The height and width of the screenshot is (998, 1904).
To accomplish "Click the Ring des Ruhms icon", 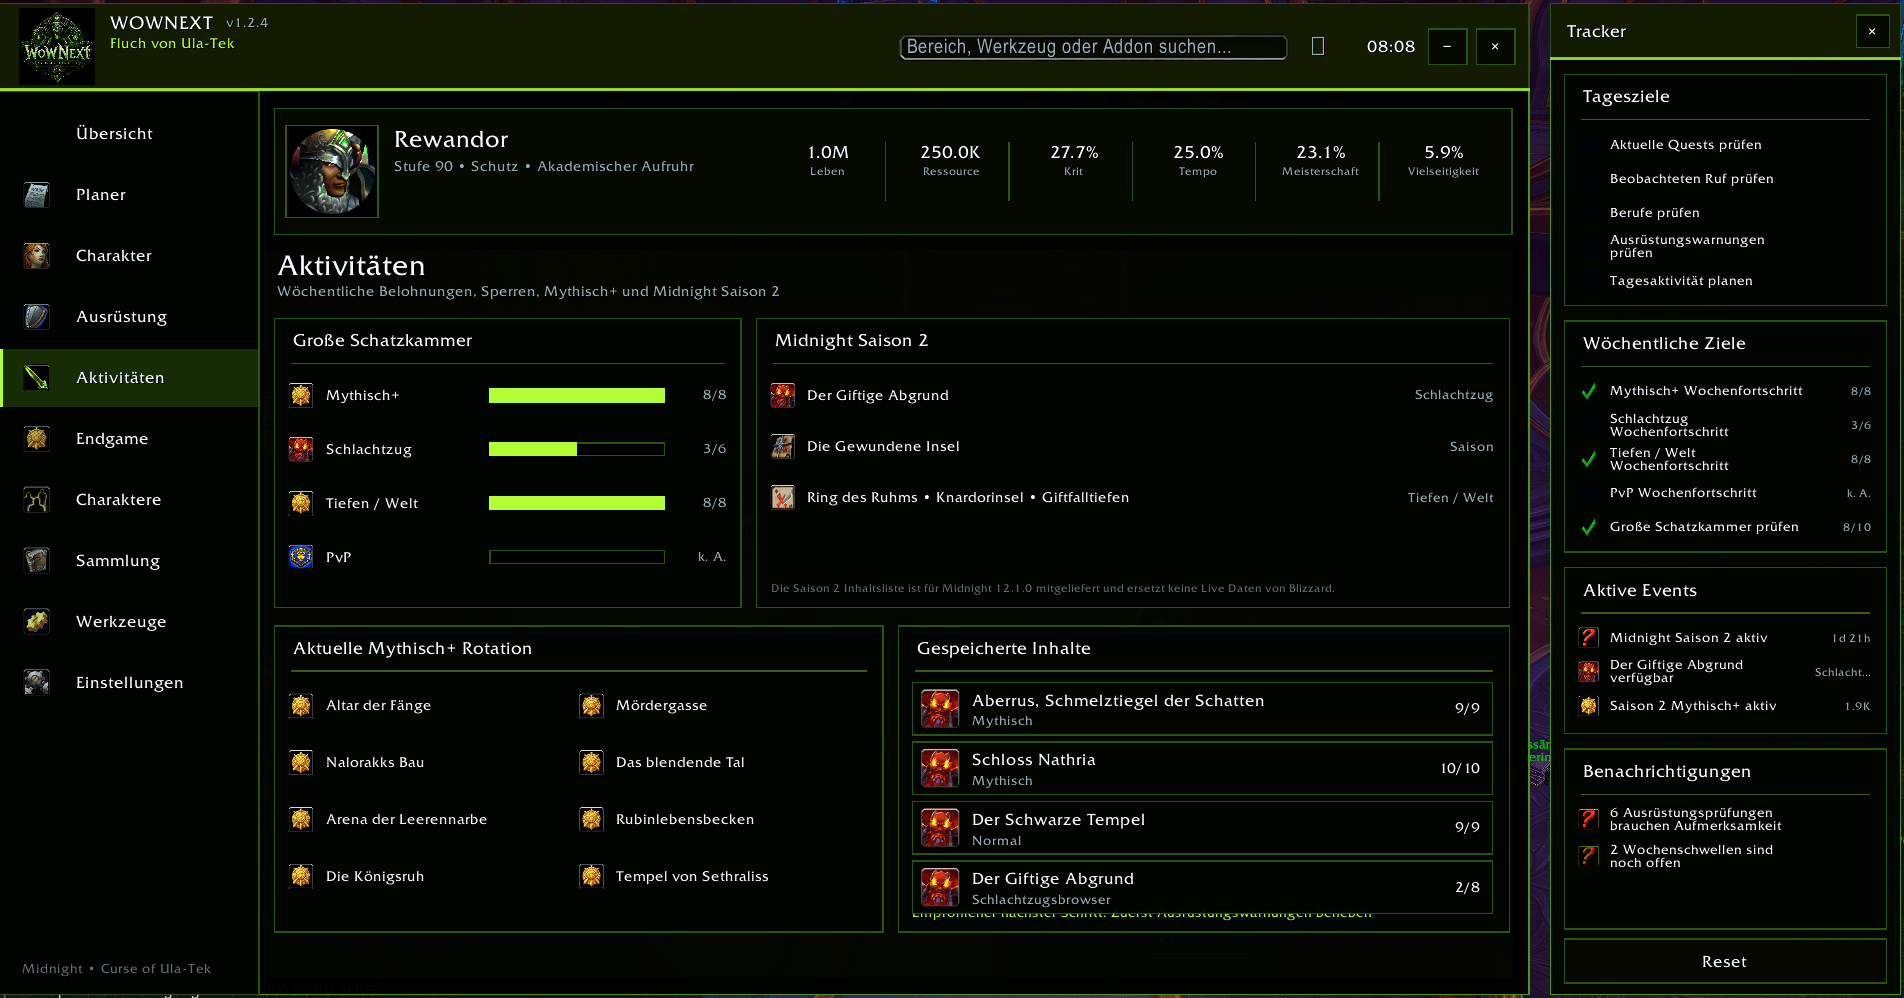I will tap(783, 497).
